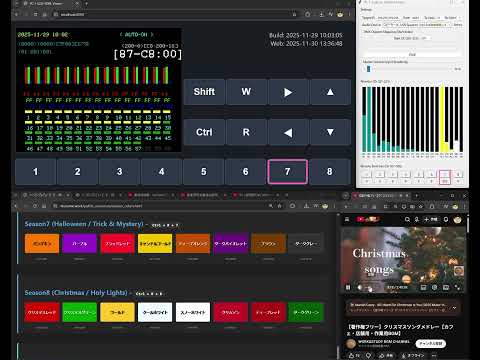
Task: Click the YouTube share button
Action: [386, 356]
